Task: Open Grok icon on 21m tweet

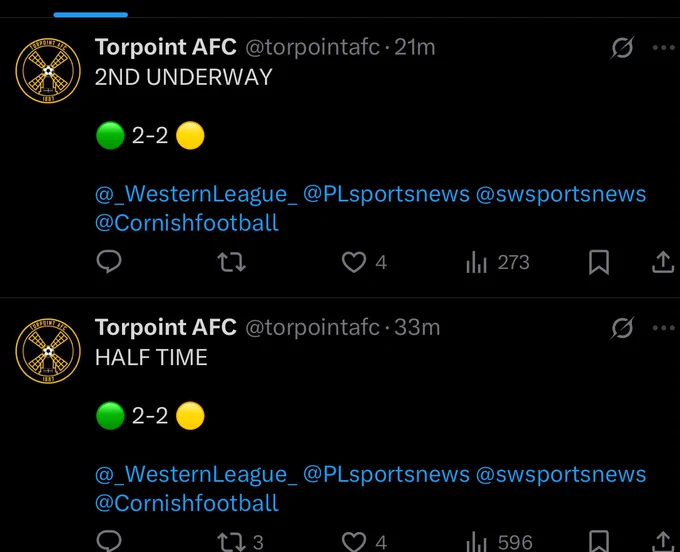Action: [622, 47]
